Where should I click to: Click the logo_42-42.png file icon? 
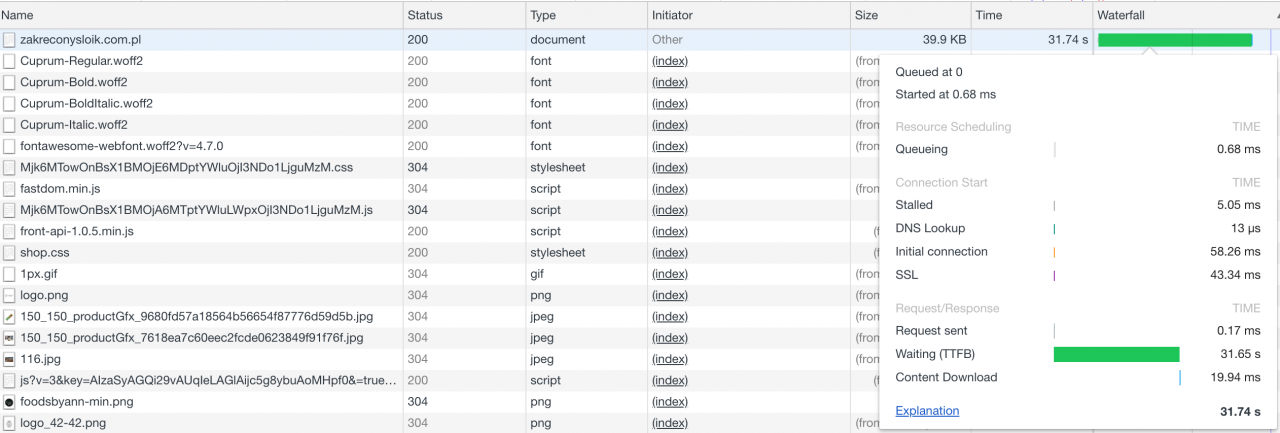[x=9, y=423]
